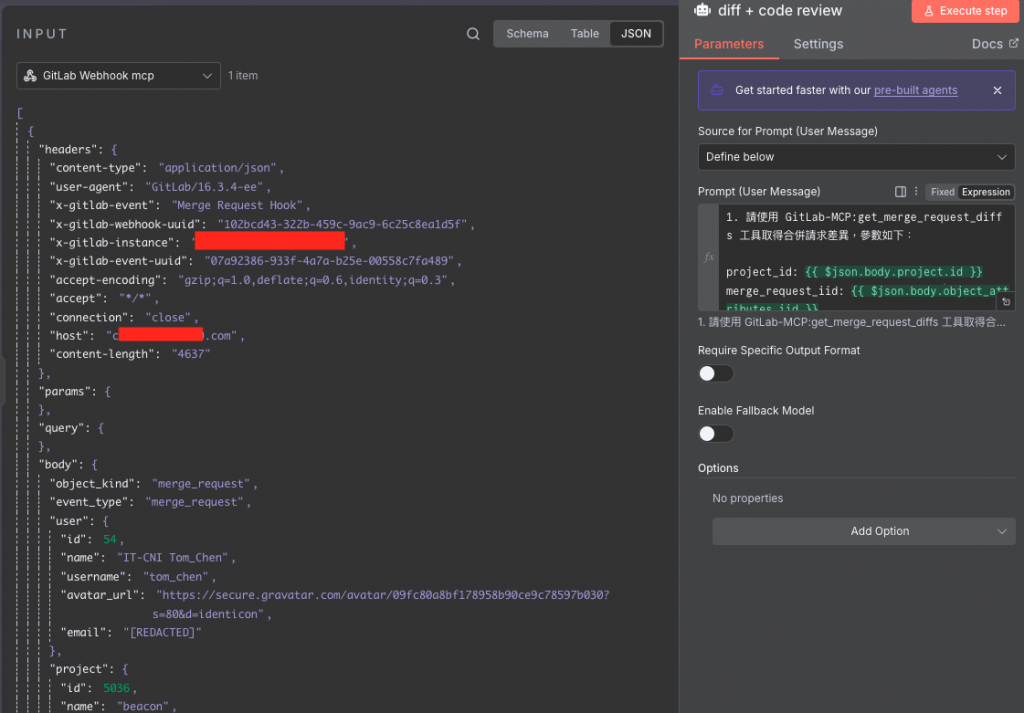Screen dimensions: 1024x713
Task: Click the project id 5036 value
Action: [116, 688]
